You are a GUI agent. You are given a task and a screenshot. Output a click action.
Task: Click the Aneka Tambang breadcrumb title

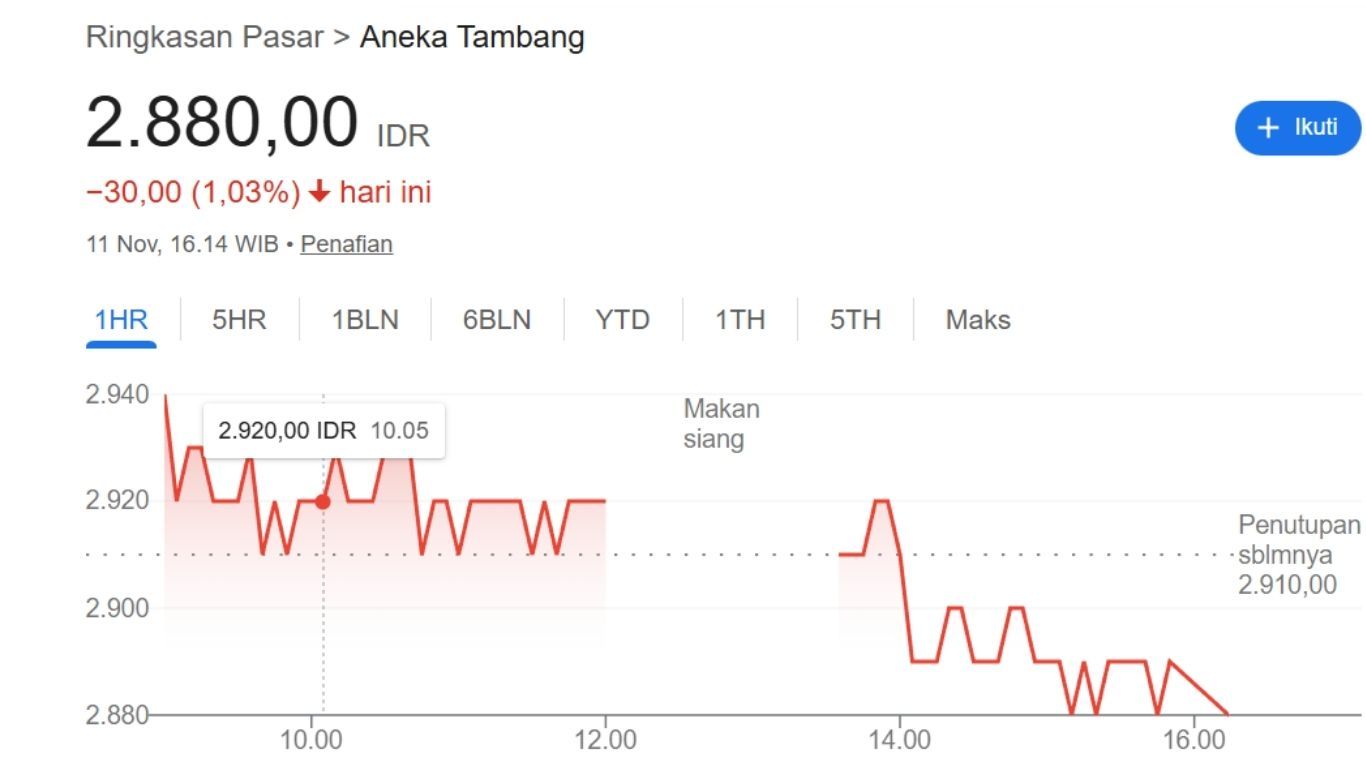tap(472, 37)
